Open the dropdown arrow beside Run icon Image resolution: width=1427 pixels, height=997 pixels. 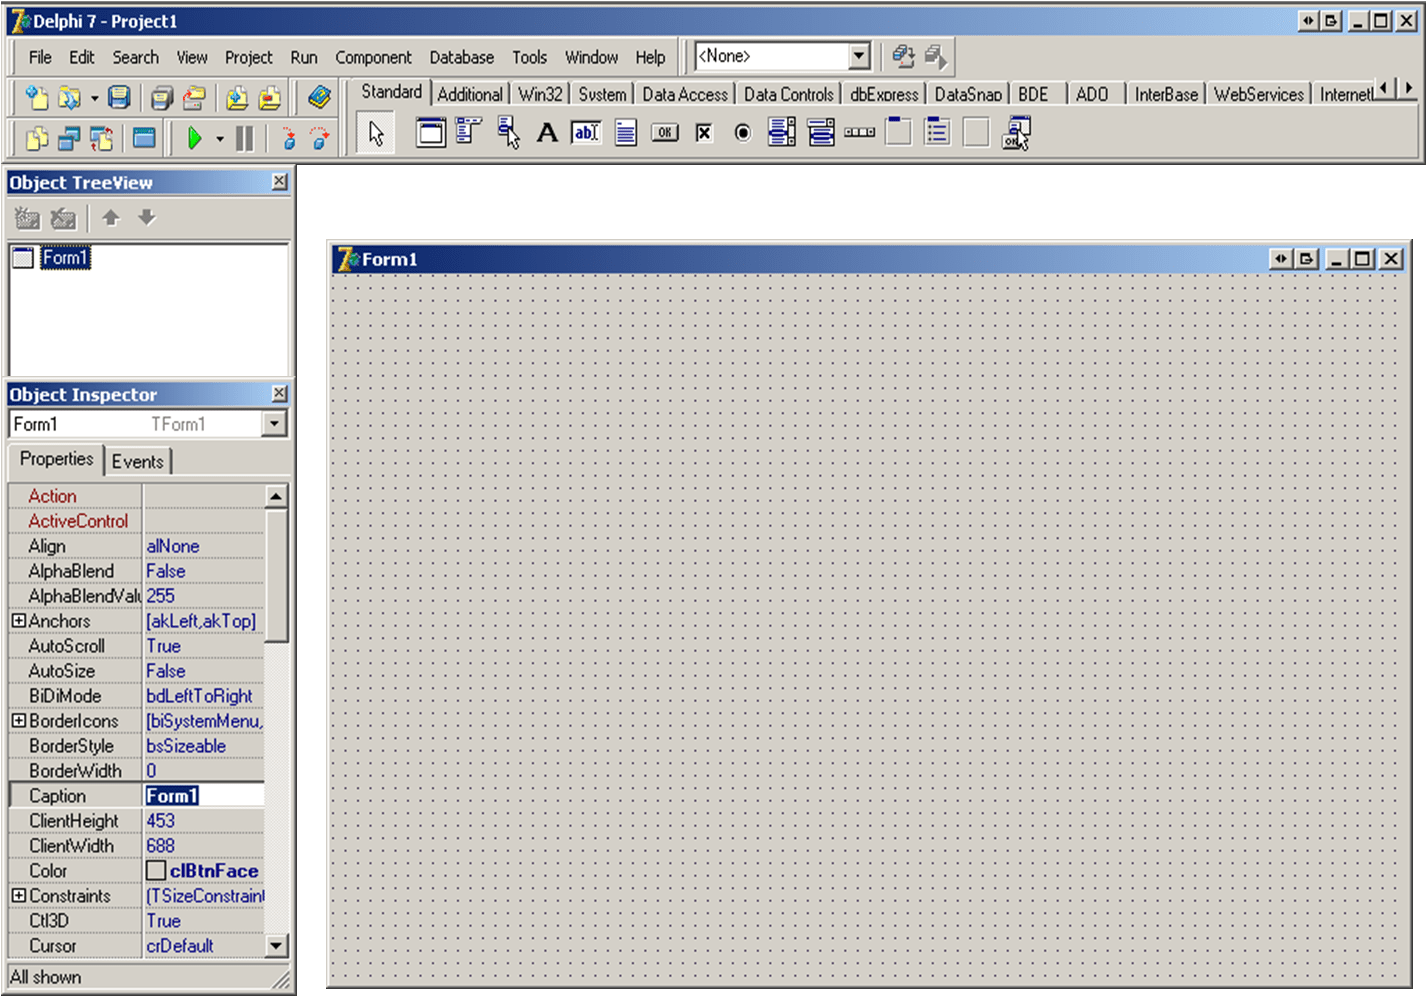click(x=219, y=139)
